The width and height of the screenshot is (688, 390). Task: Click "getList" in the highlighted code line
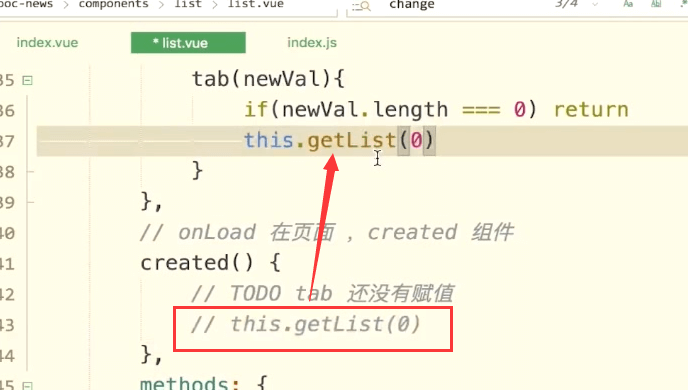coord(351,141)
